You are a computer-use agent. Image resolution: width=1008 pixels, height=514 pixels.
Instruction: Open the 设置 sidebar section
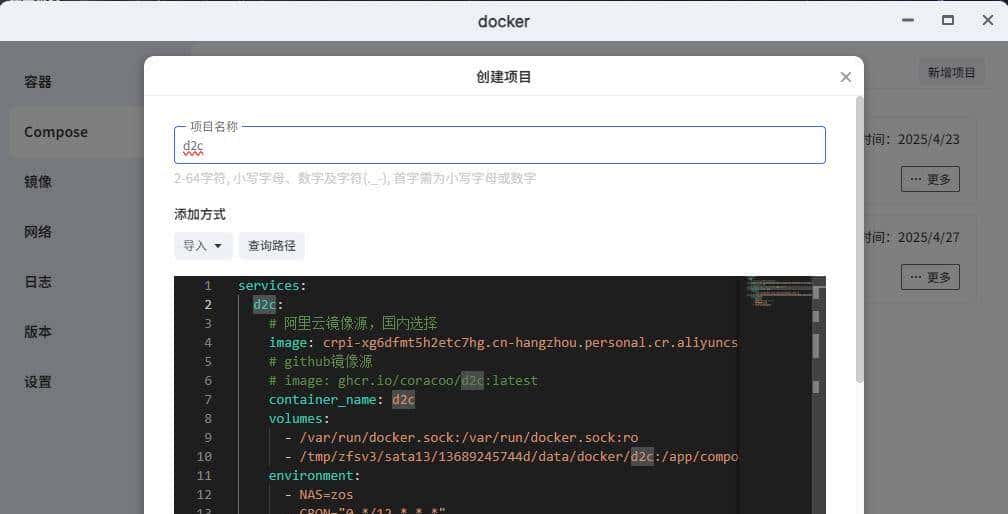click(38, 382)
